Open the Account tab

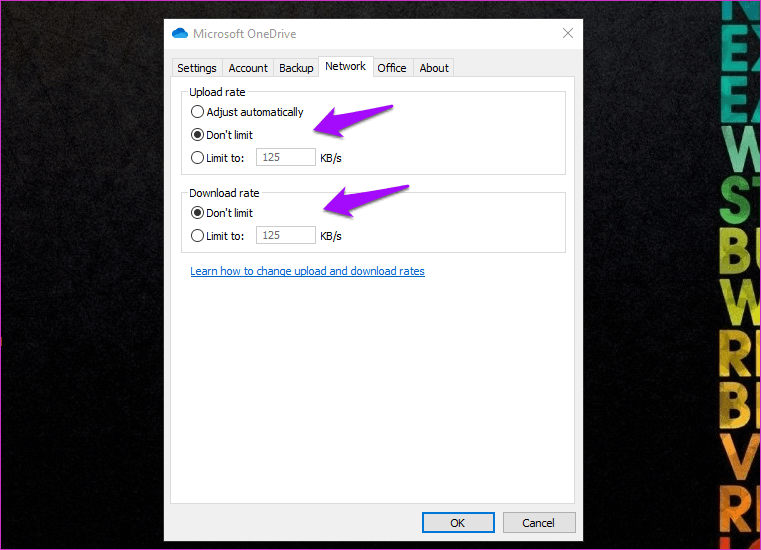coord(248,68)
